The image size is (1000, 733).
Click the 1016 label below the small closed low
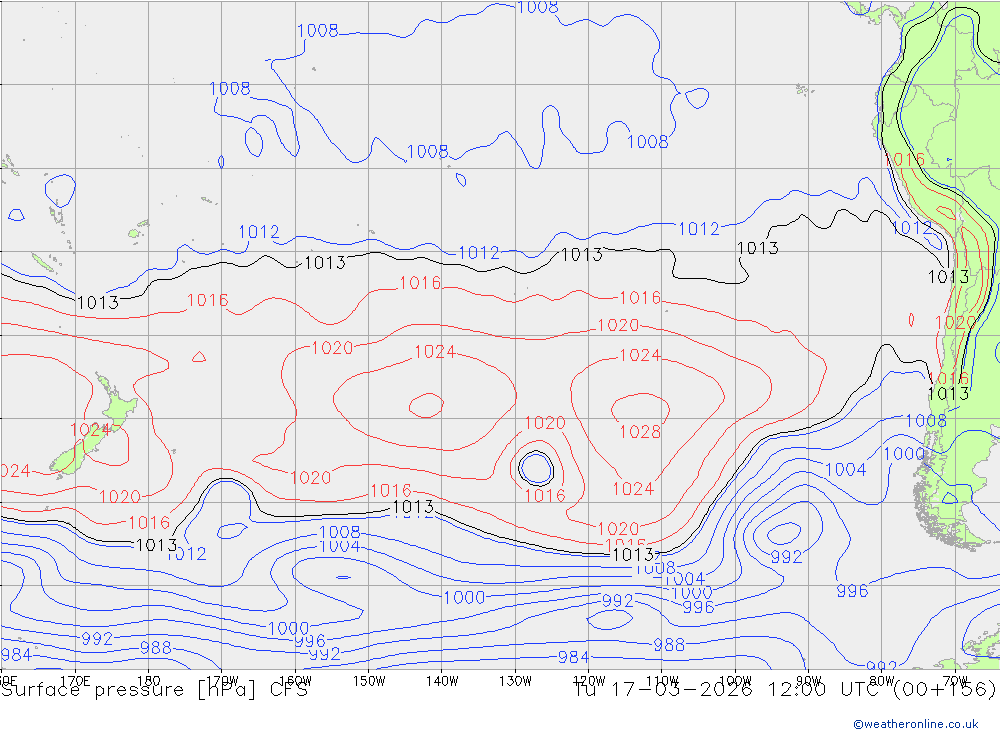(x=545, y=495)
